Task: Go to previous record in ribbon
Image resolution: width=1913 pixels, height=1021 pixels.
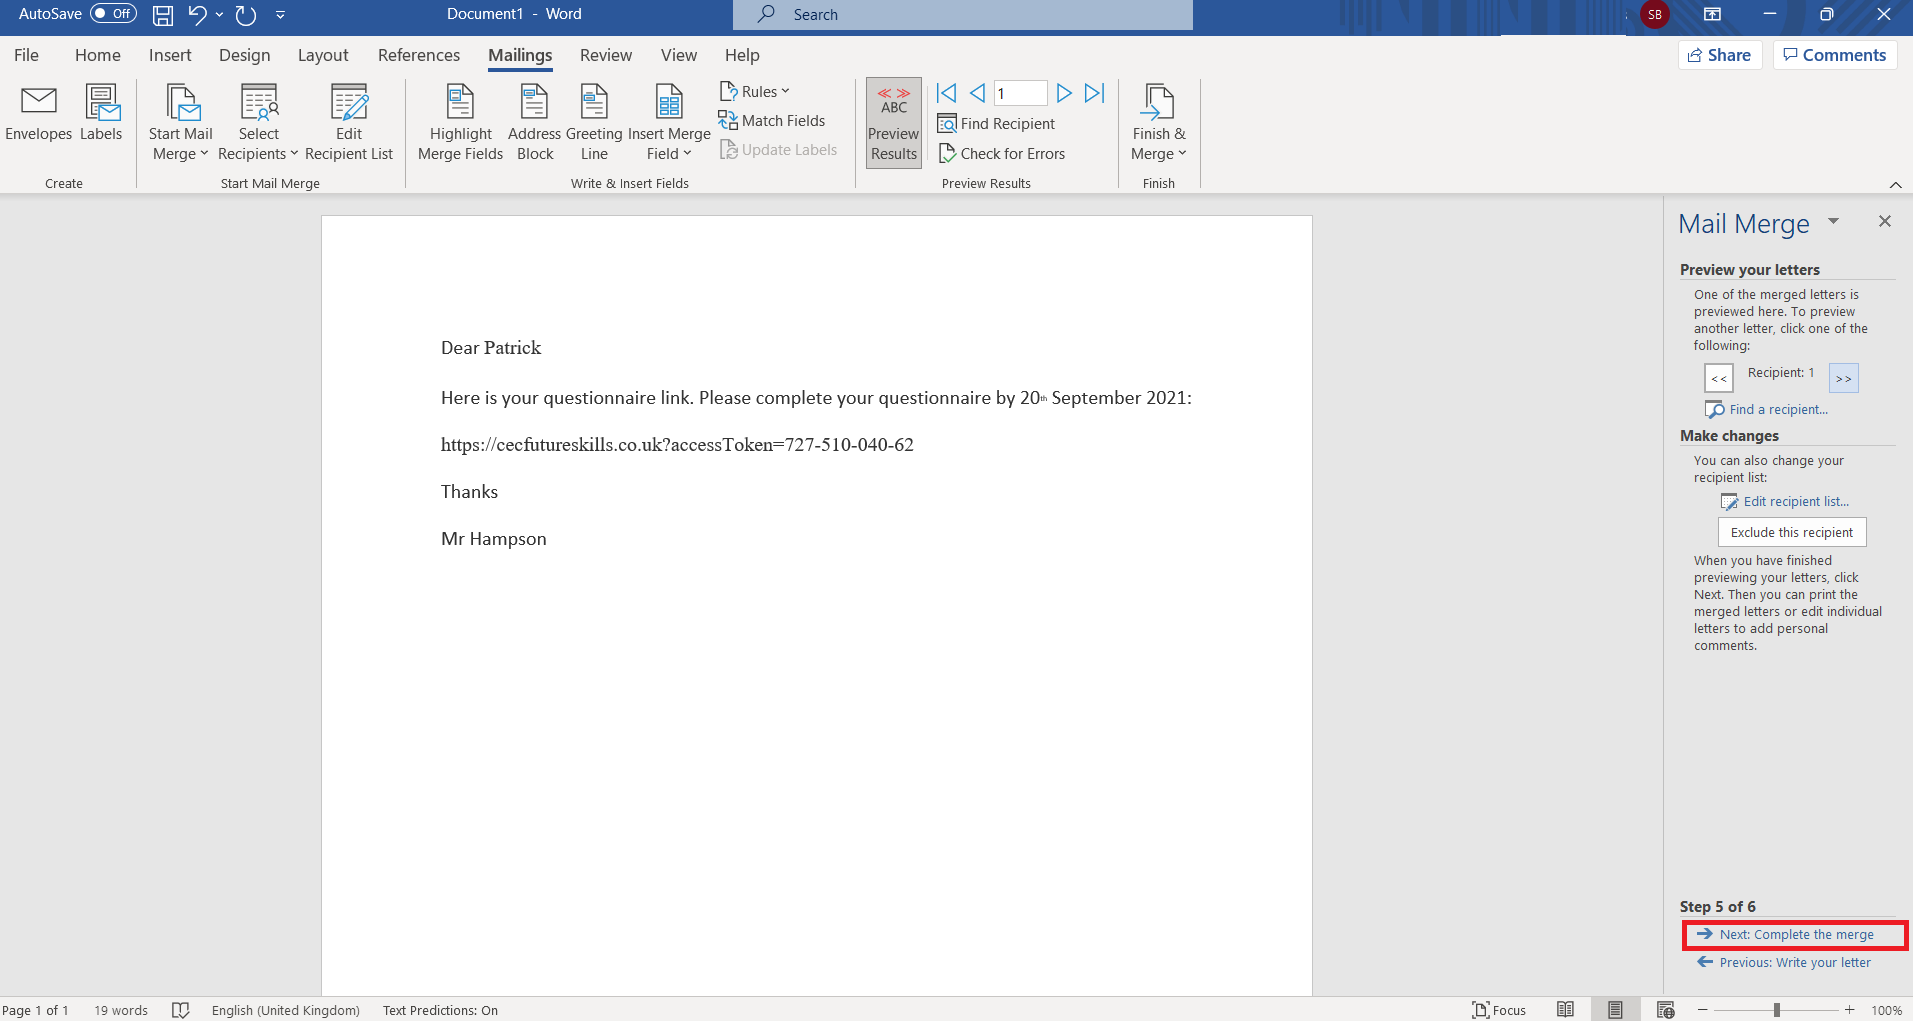Action: 977,93
